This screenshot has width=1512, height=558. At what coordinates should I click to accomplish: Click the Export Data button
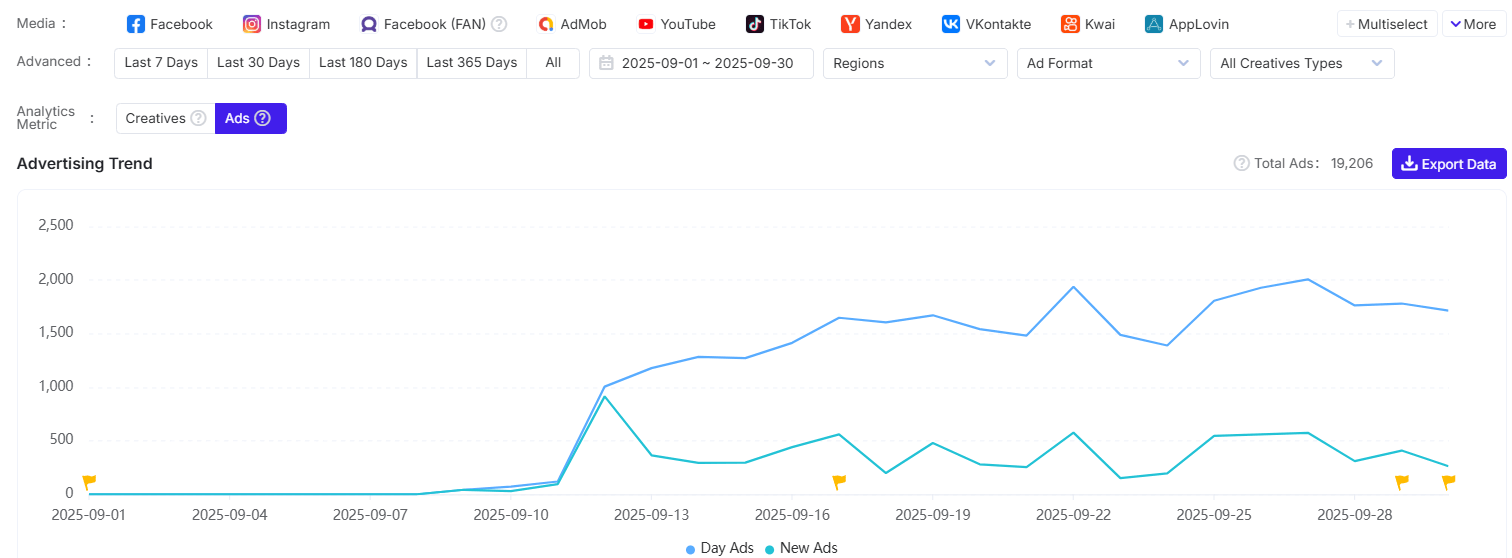point(1448,164)
